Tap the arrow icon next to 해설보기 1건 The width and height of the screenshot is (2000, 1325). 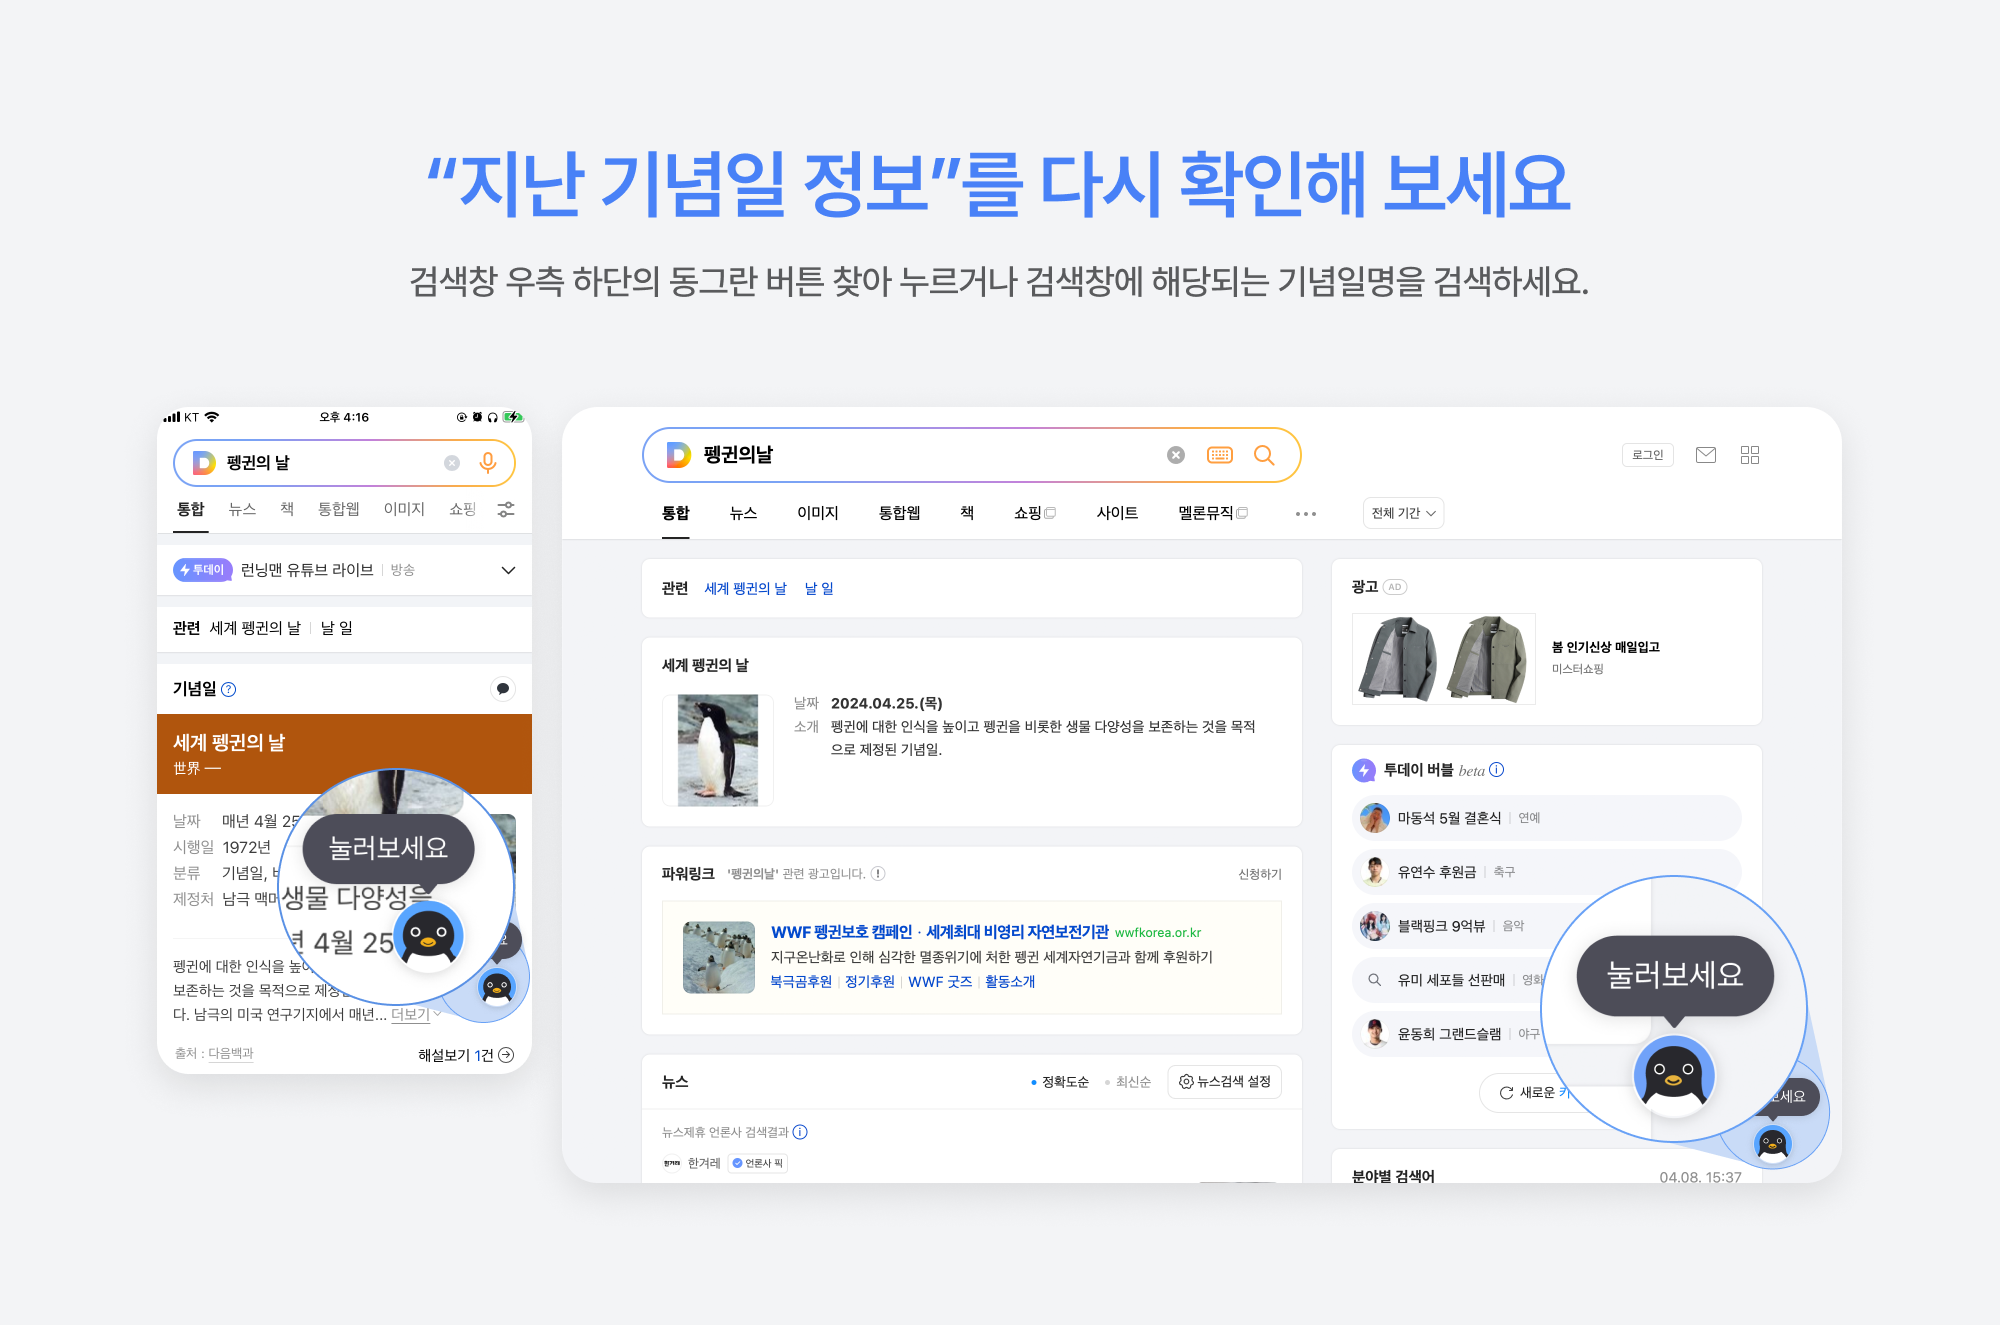click(x=506, y=1055)
